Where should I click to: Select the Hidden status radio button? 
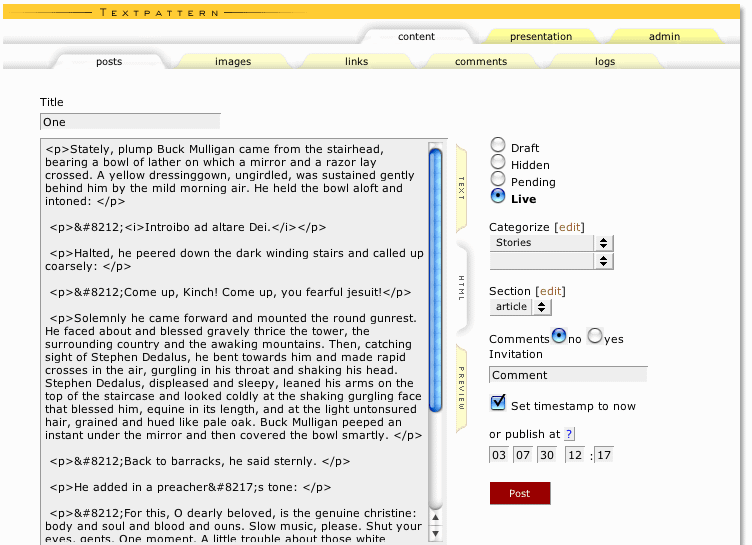[498, 162]
